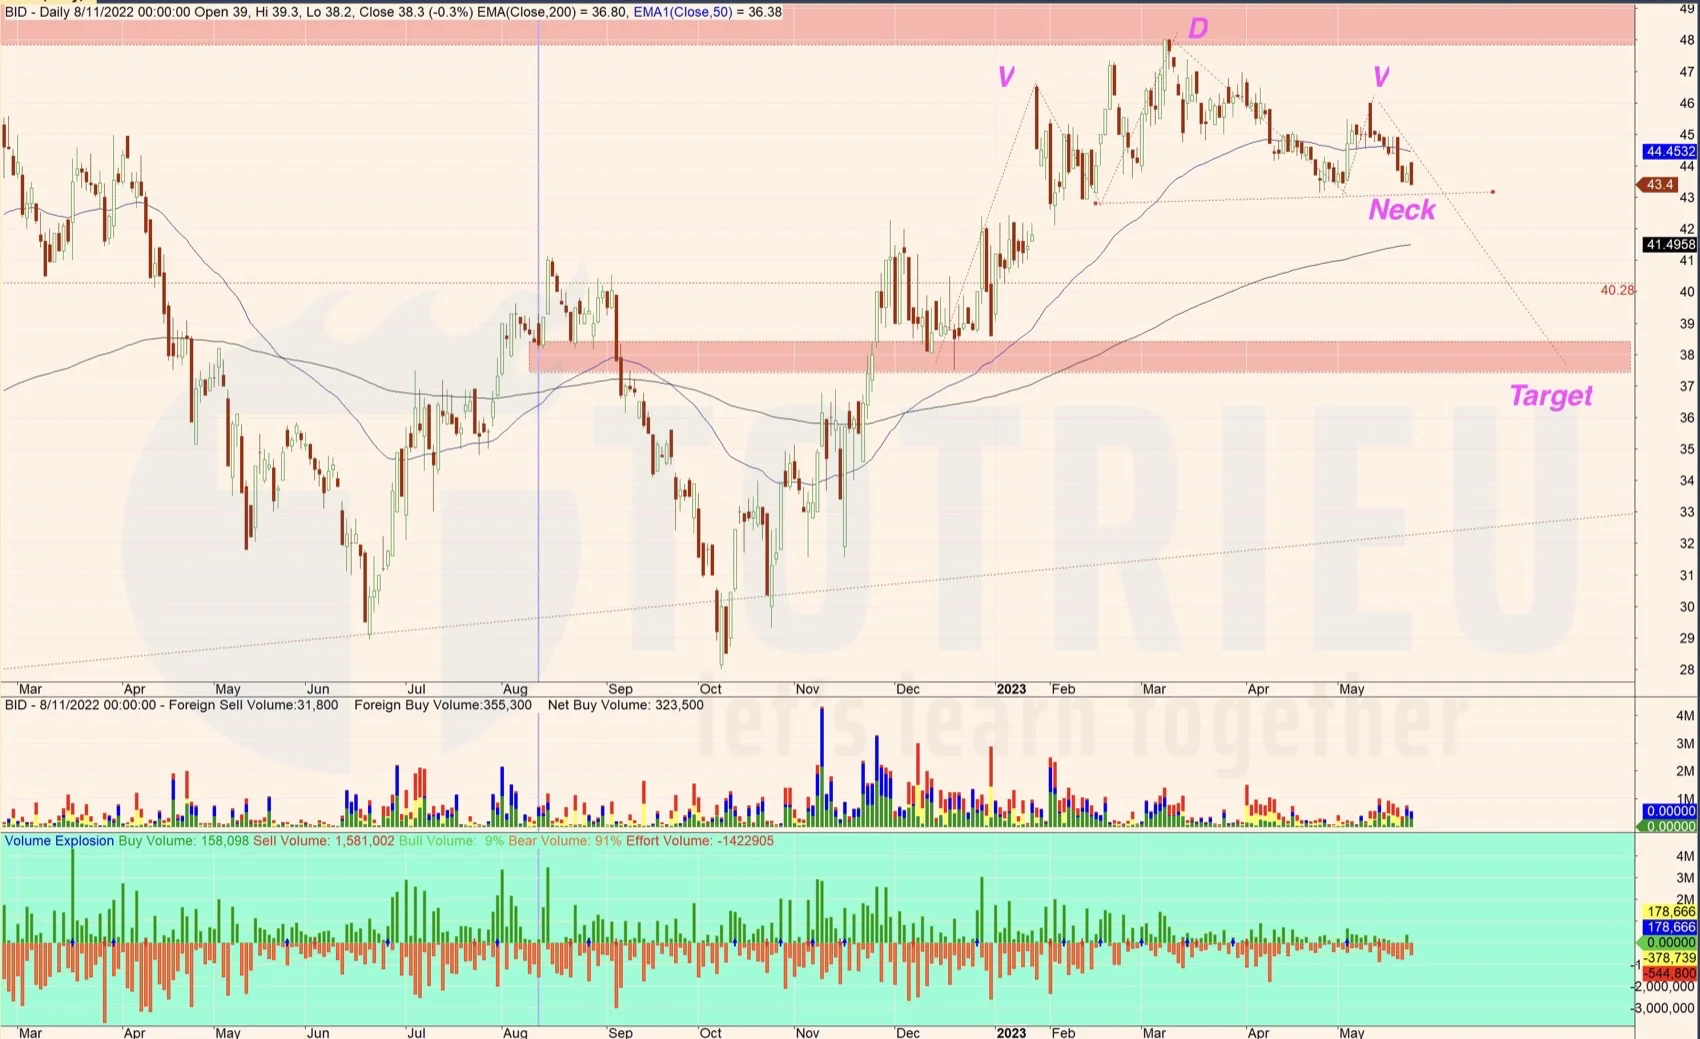Click the "Target" annotation text
This screenshot has width=1700, height=1039.
[1550, 396]
